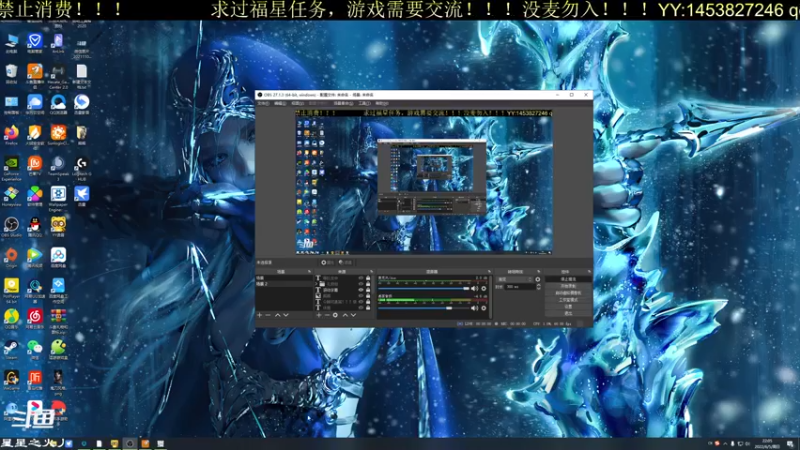Open PotPlayer 64 bit desktop shortcut
Image resolution: width=800 pixels, height=450 pixels.
pyautogui.click(x=11, y=288)
